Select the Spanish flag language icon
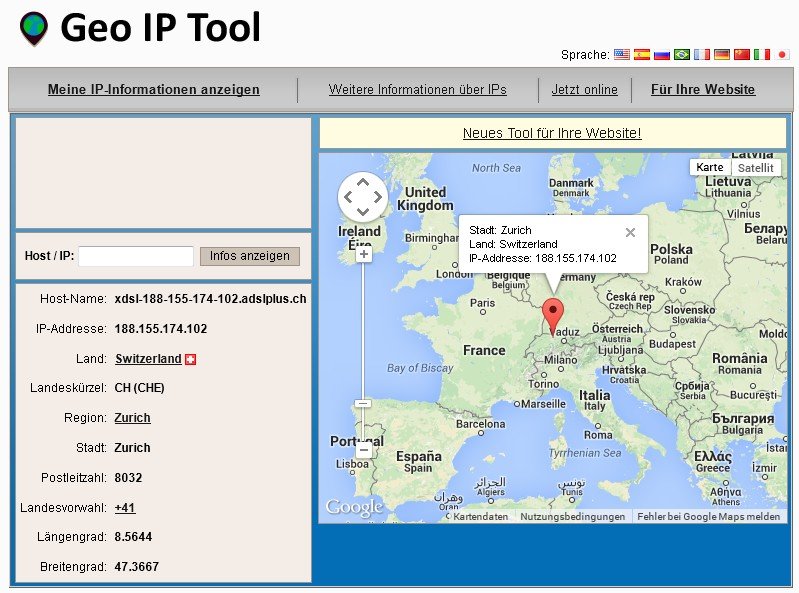The width and height of the screenshot is (799, 593). click(642, 55)
